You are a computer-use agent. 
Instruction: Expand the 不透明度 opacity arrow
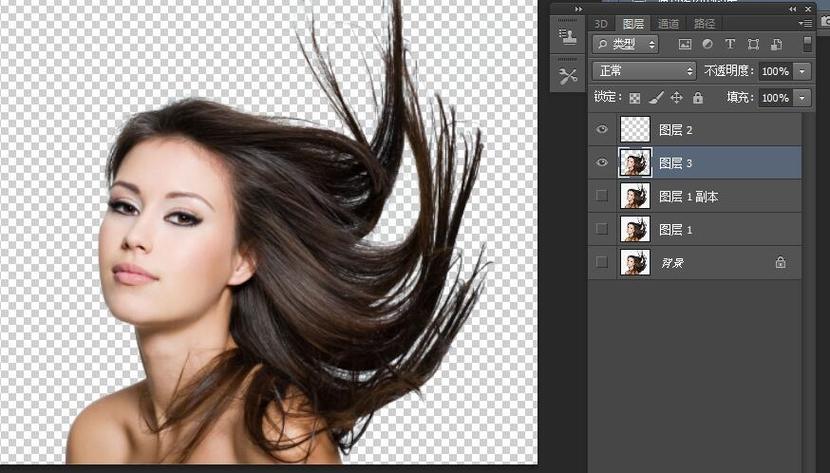click(x=802, y=71)
